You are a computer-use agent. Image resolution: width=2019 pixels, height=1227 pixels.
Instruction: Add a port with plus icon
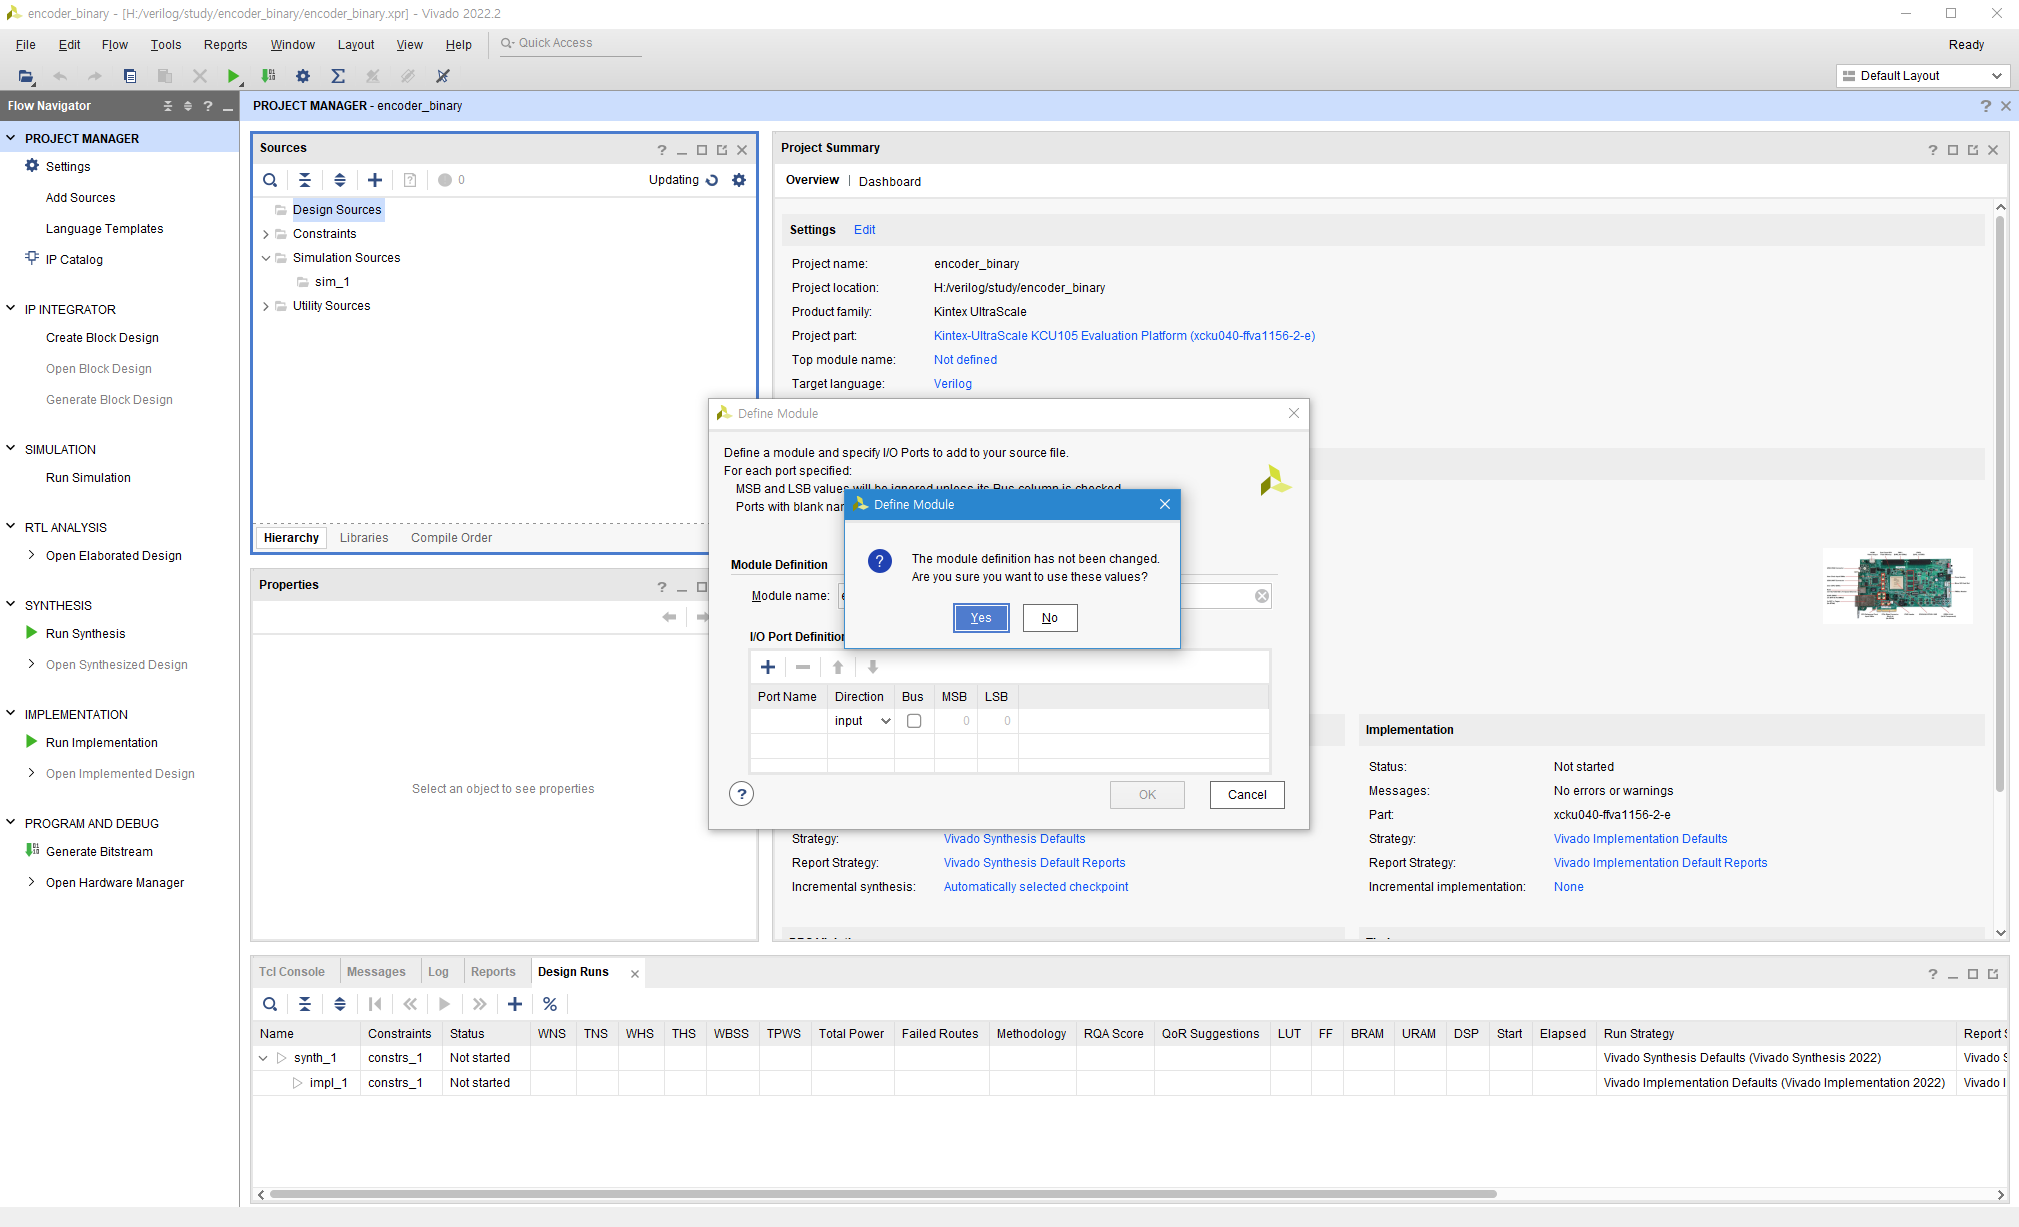click(768, 667)
